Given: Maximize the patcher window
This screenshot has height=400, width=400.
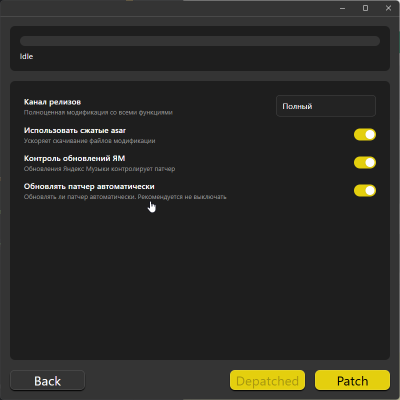Looking at the screenshot, I should (365, 8).
